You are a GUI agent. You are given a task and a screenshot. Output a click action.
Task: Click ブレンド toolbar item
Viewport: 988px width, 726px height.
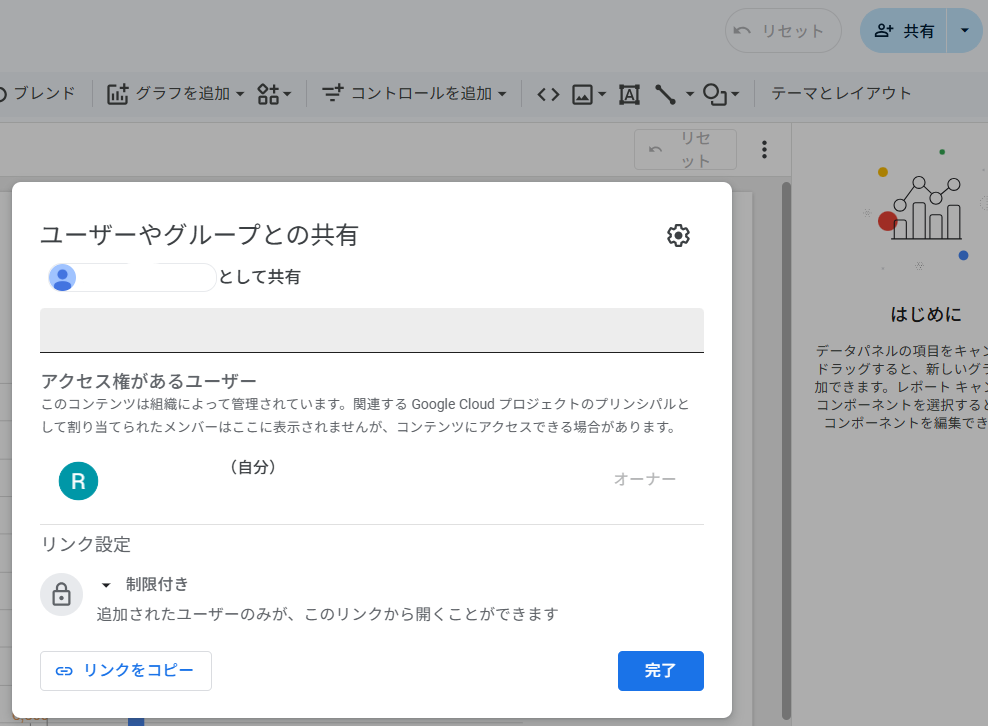click(x=38, y=93)
